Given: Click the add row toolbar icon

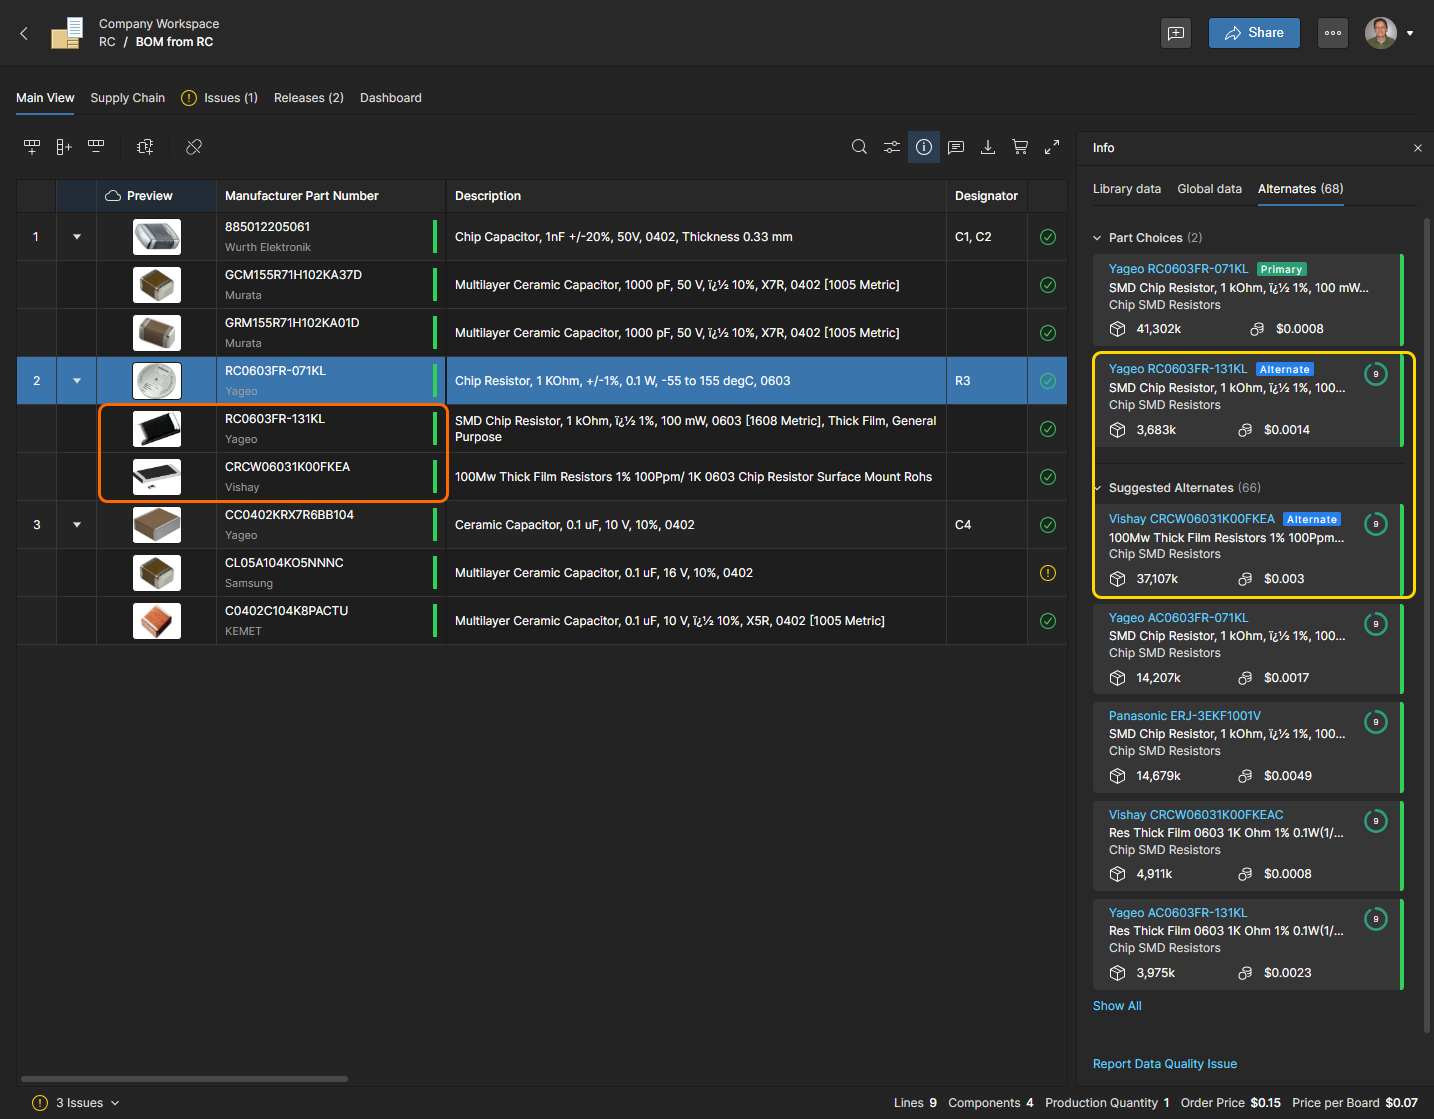Looking at the screenshot, I should pos(32,147).
